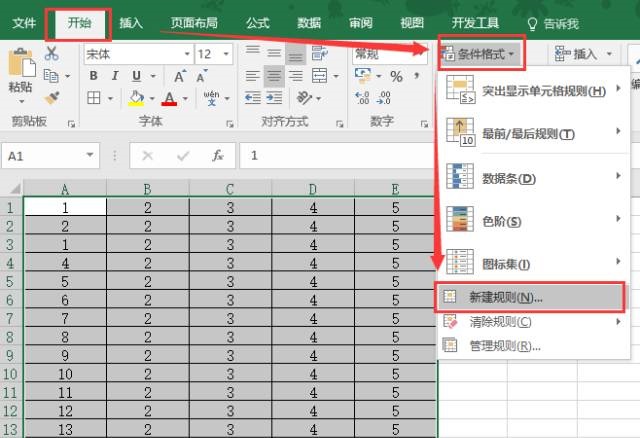The image size is (640, 438).
Task: Toggle Italic formatting
Action: point(115,76)
